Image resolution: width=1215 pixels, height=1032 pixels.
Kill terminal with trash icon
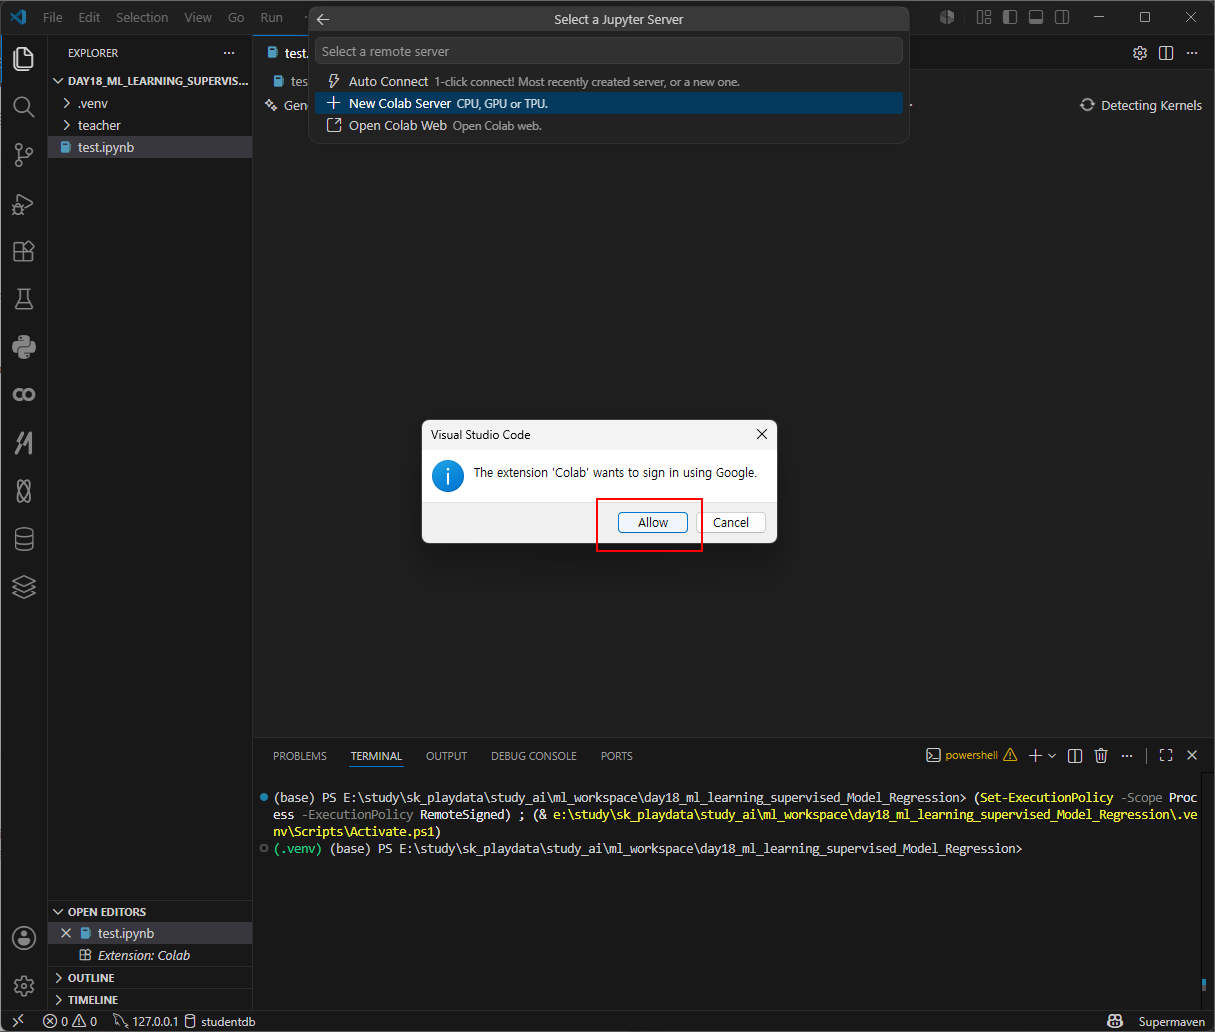point(1101,756)
